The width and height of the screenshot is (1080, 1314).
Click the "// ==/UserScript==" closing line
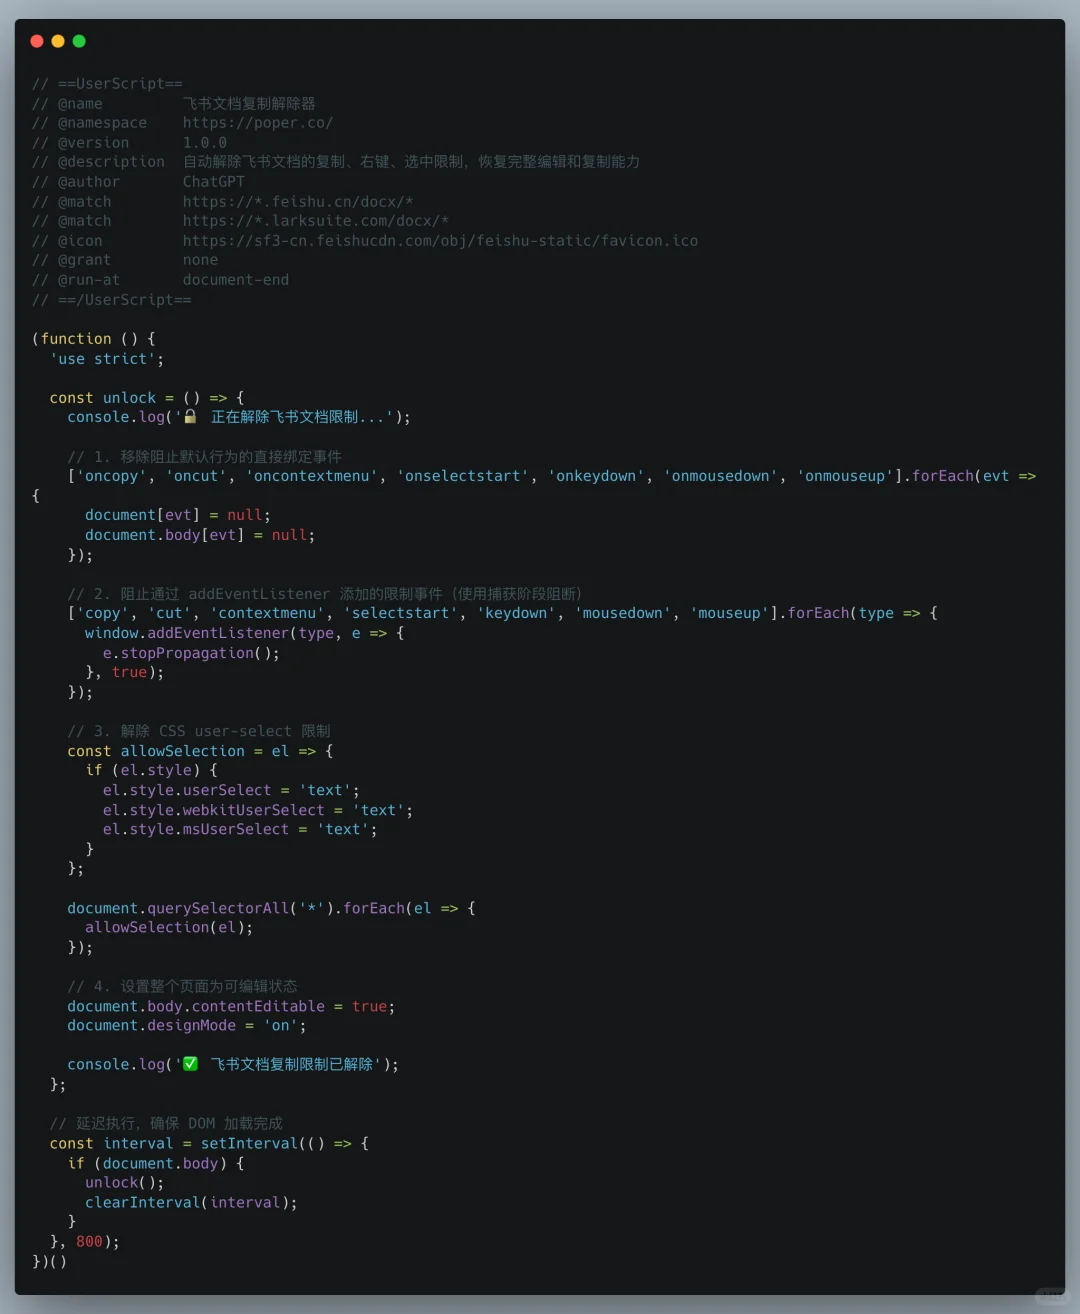(112, 300)
